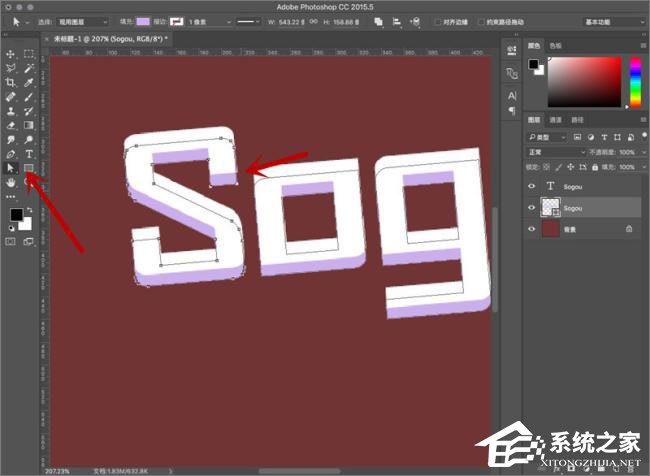650x476 pixels.
Task: Click the purple fill color swatch
Action: [144, 21]
